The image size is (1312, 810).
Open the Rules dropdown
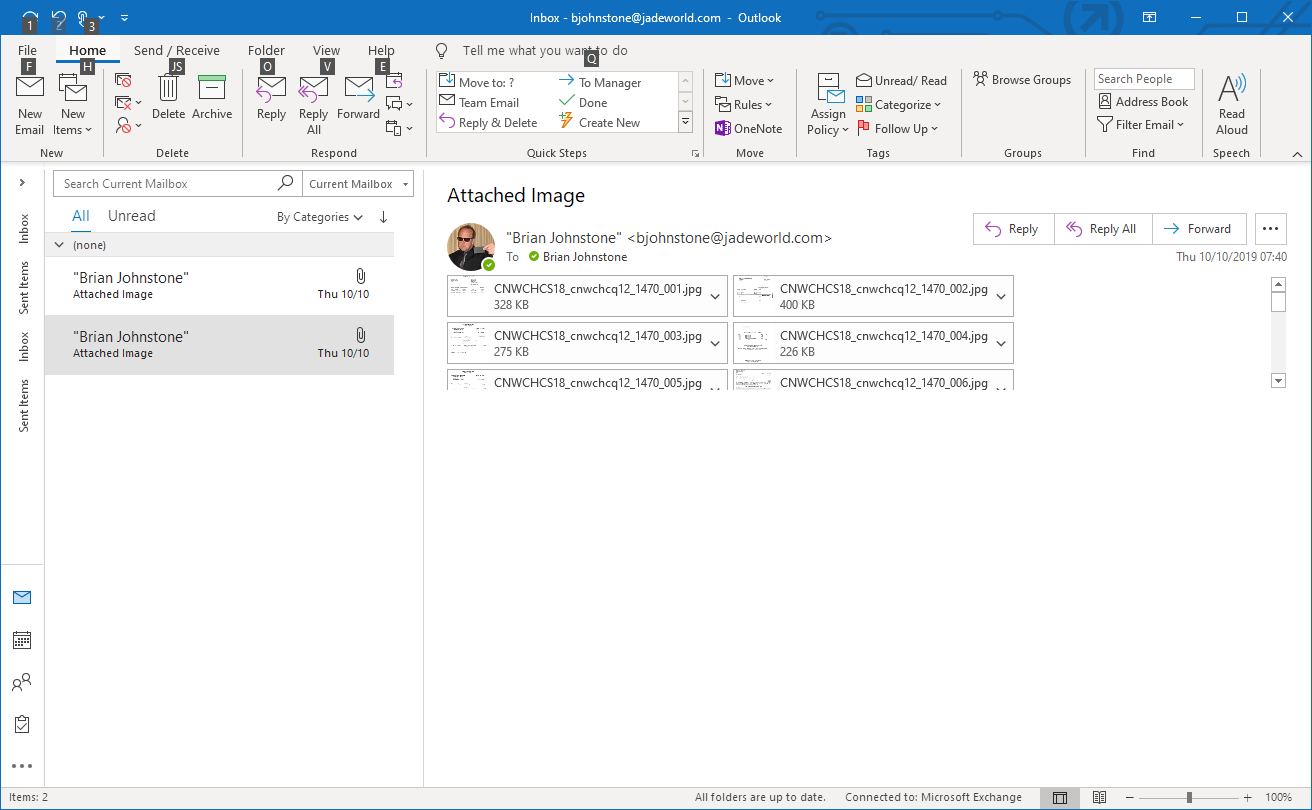[x=744, y=105]
